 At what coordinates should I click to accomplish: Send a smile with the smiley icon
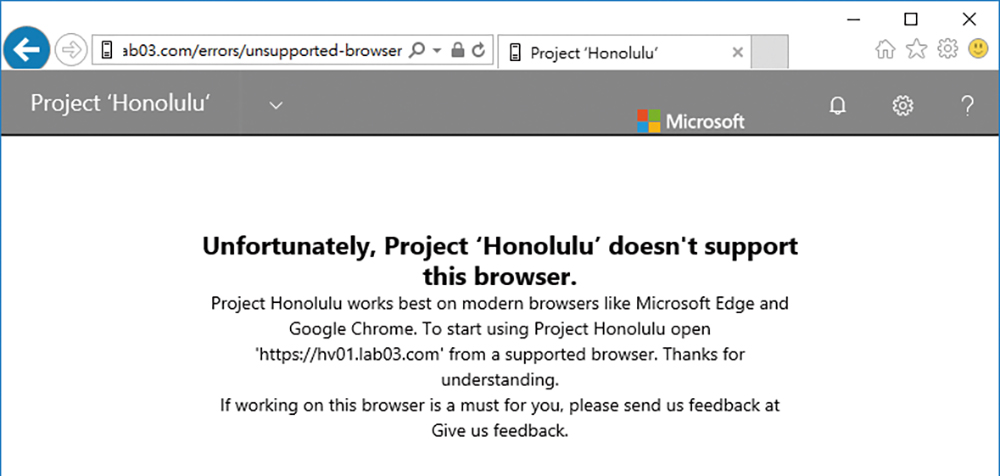978,48
